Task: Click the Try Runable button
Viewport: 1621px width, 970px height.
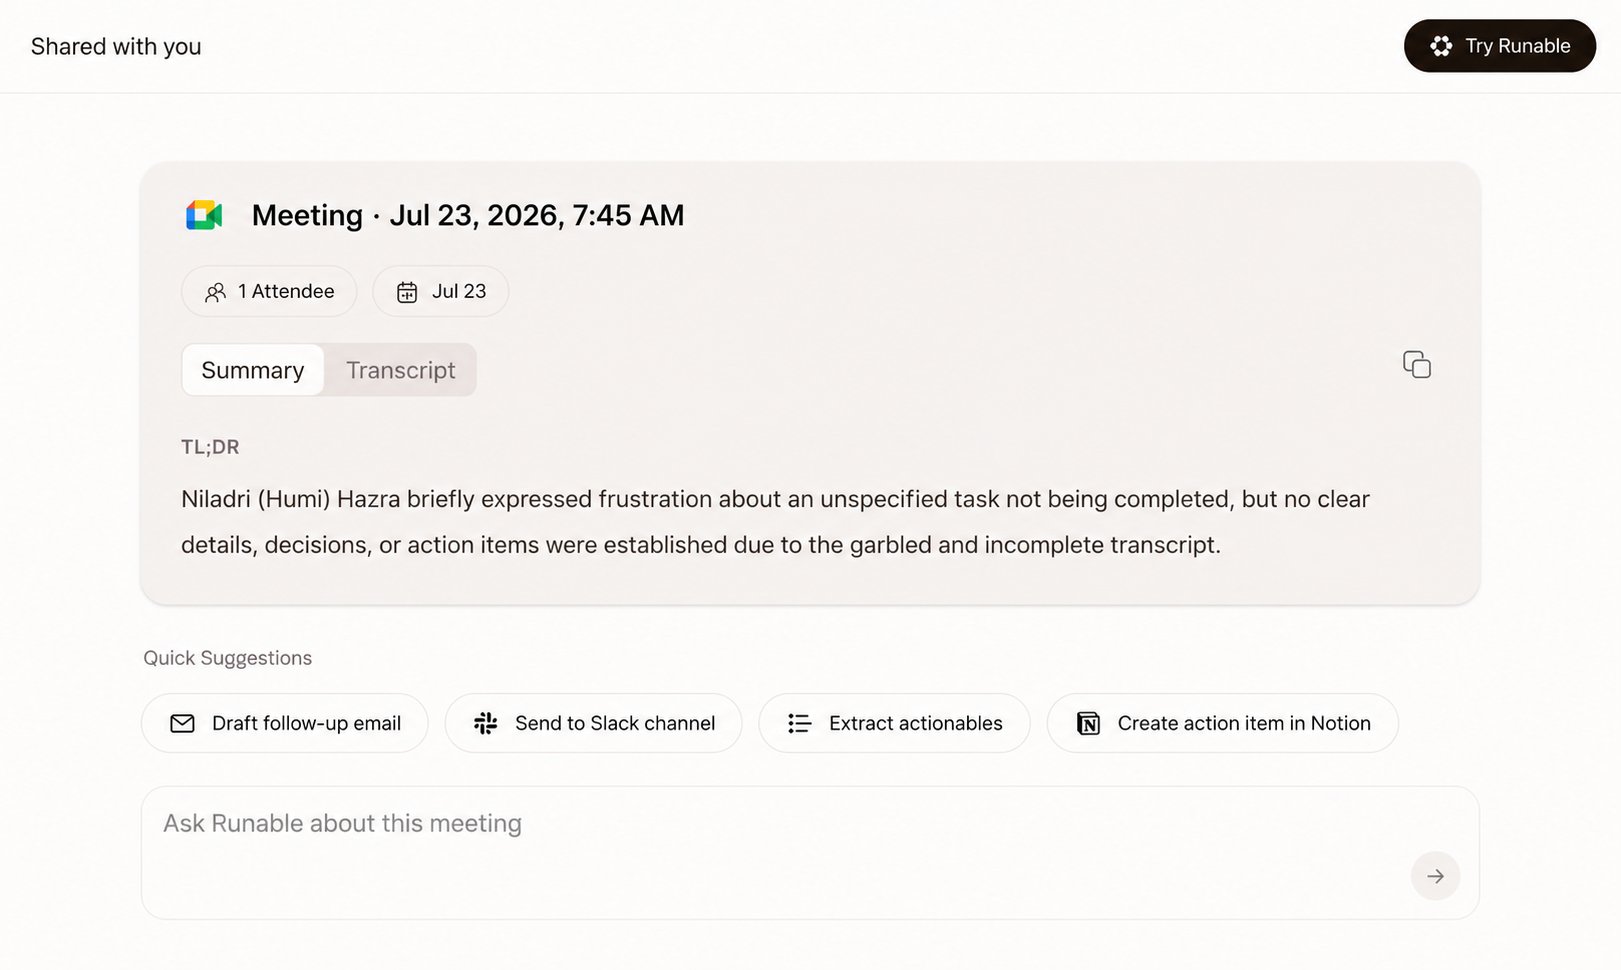Action: click(1499, 46)
